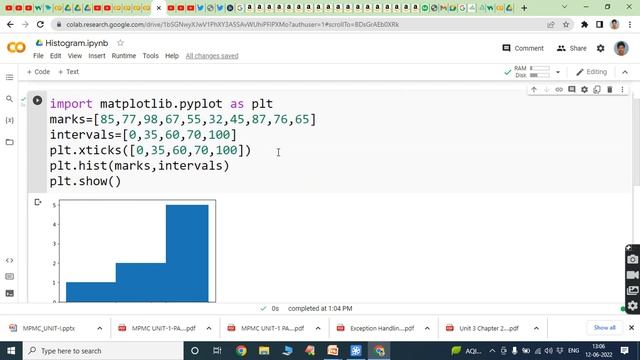Show hidden system tray icons
The image size is (640, 360).
tap(492, 351)
